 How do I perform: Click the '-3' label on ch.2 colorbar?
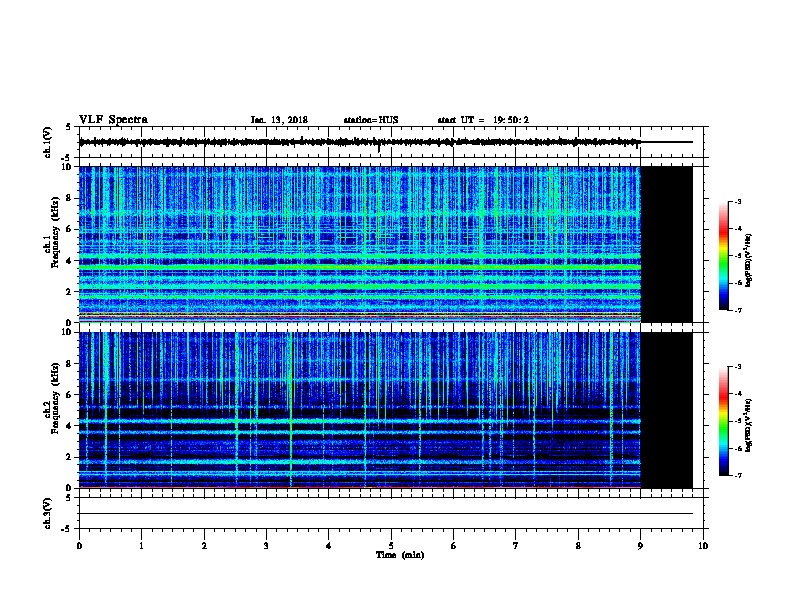[738, 367]
